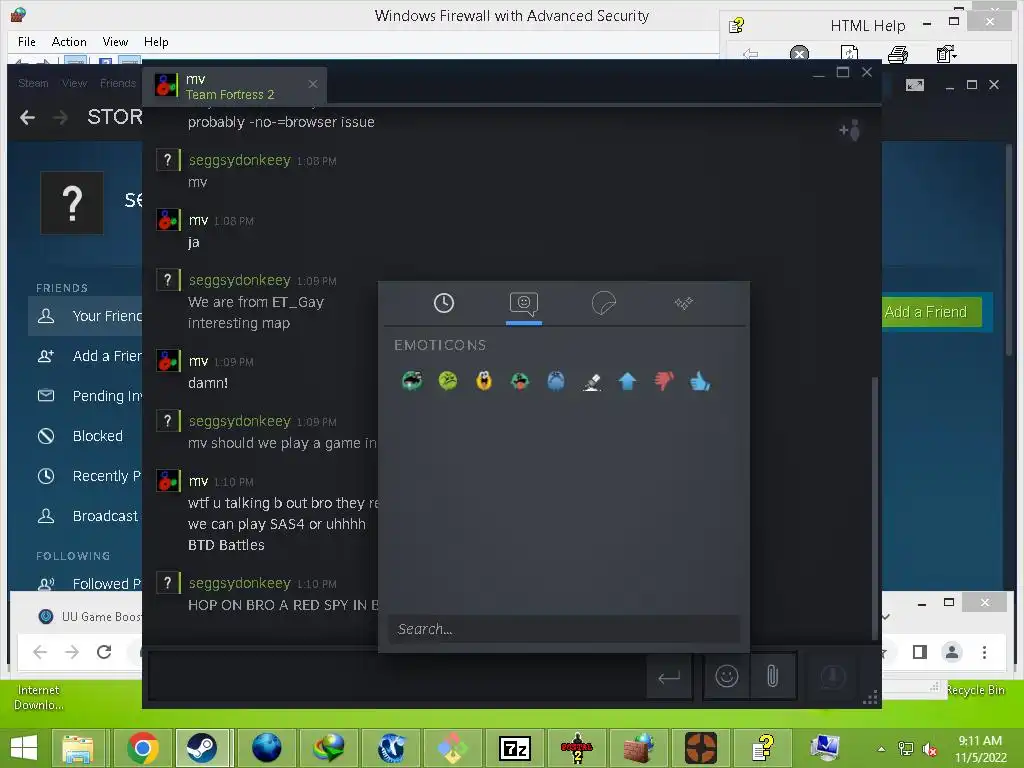Insert the blue up arrow emoticon

tap(628, 381)
